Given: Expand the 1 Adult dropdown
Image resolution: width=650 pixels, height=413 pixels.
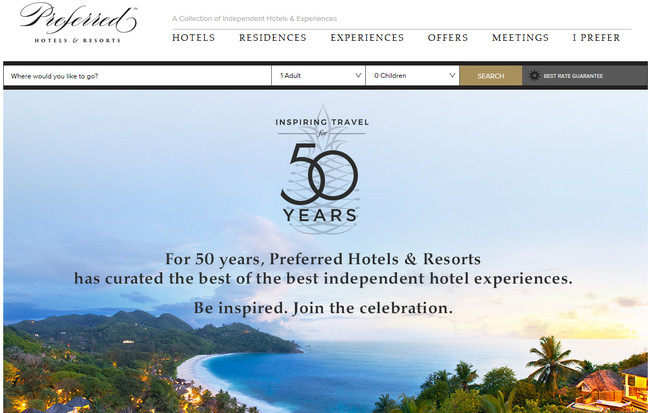Looking at the screenshot, I should [318, 75].
